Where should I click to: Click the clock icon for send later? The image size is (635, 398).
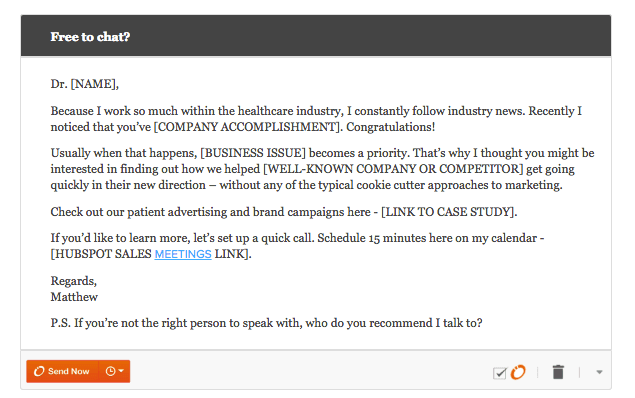point(110,371)
